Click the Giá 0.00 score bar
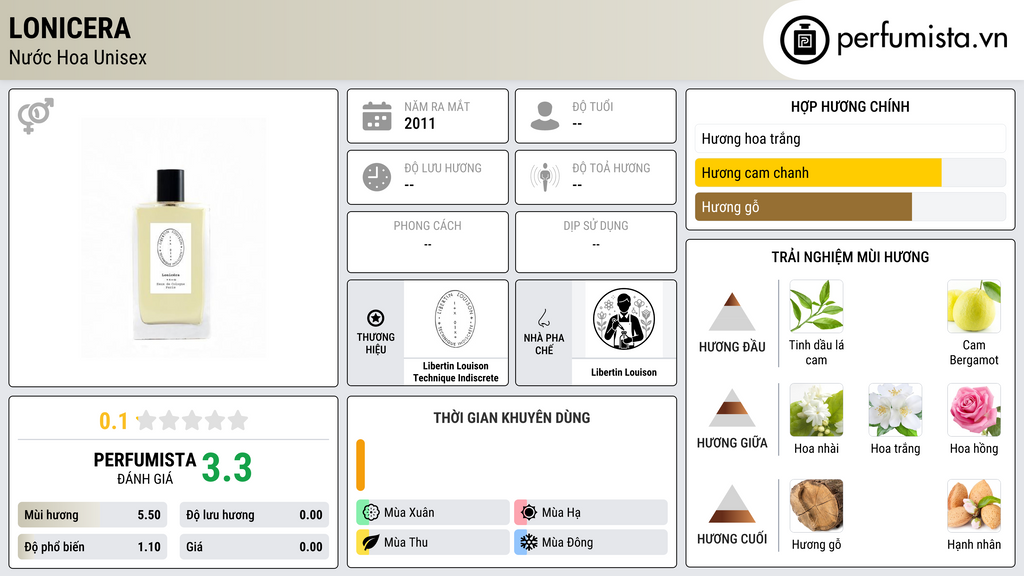1024x576 pixels. 254,547
